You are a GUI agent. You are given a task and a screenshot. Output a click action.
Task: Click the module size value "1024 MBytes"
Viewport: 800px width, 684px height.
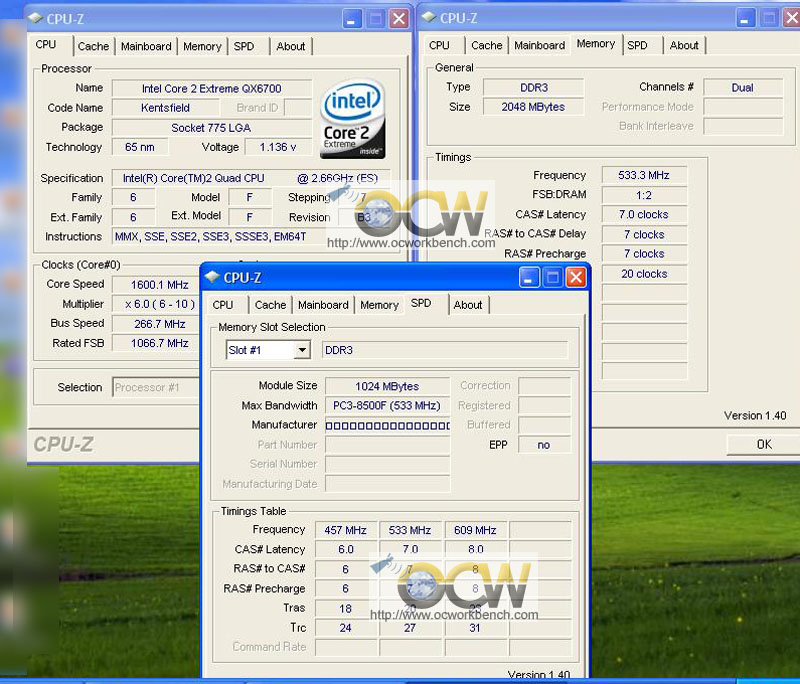(388, 386)
